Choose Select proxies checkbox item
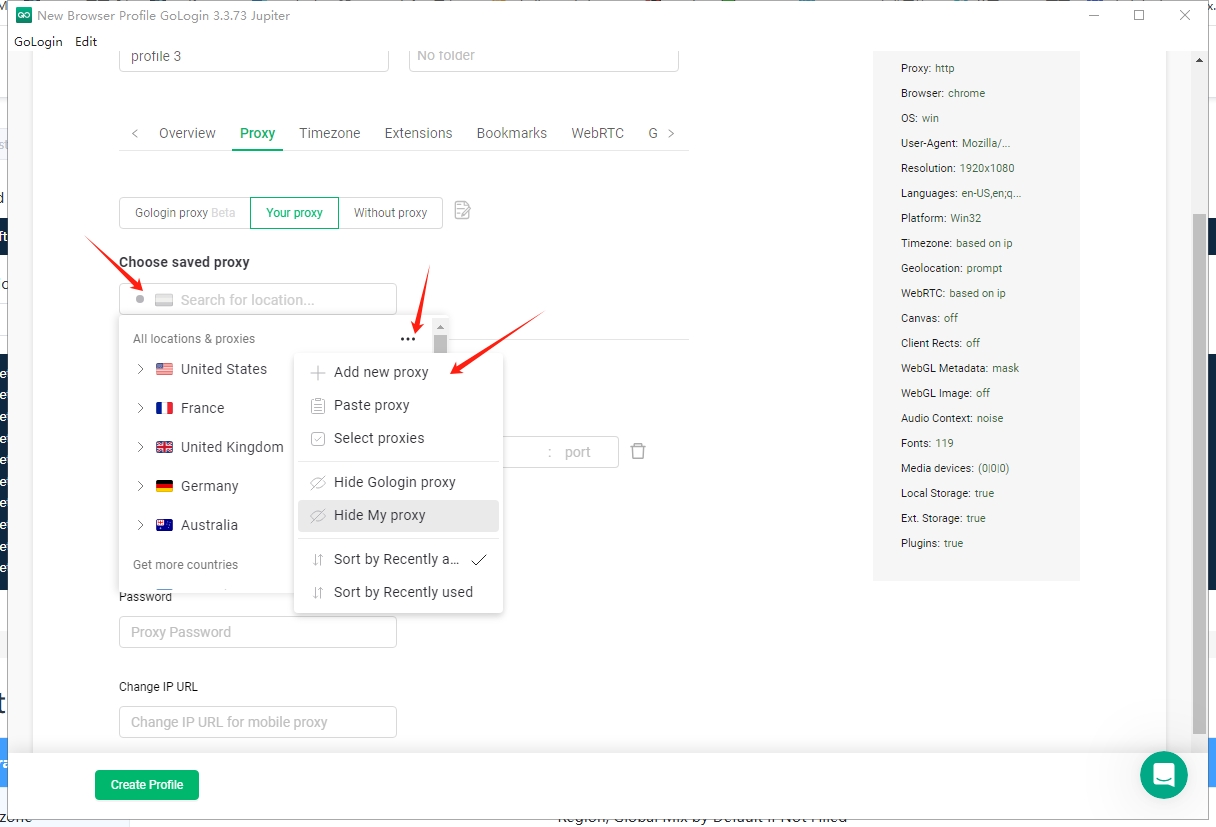This screenshot has width=1216, height=827. click(x=378, y=438)
